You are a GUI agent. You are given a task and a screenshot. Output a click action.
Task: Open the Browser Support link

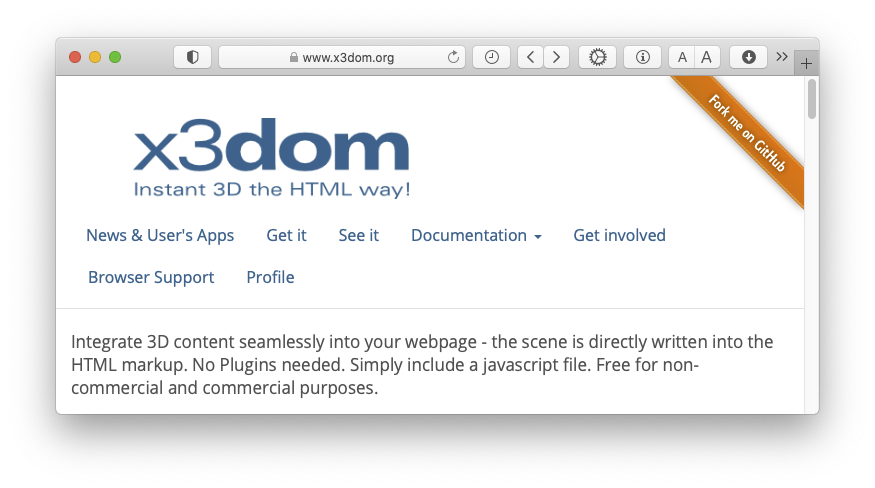[x=151, y=277]
